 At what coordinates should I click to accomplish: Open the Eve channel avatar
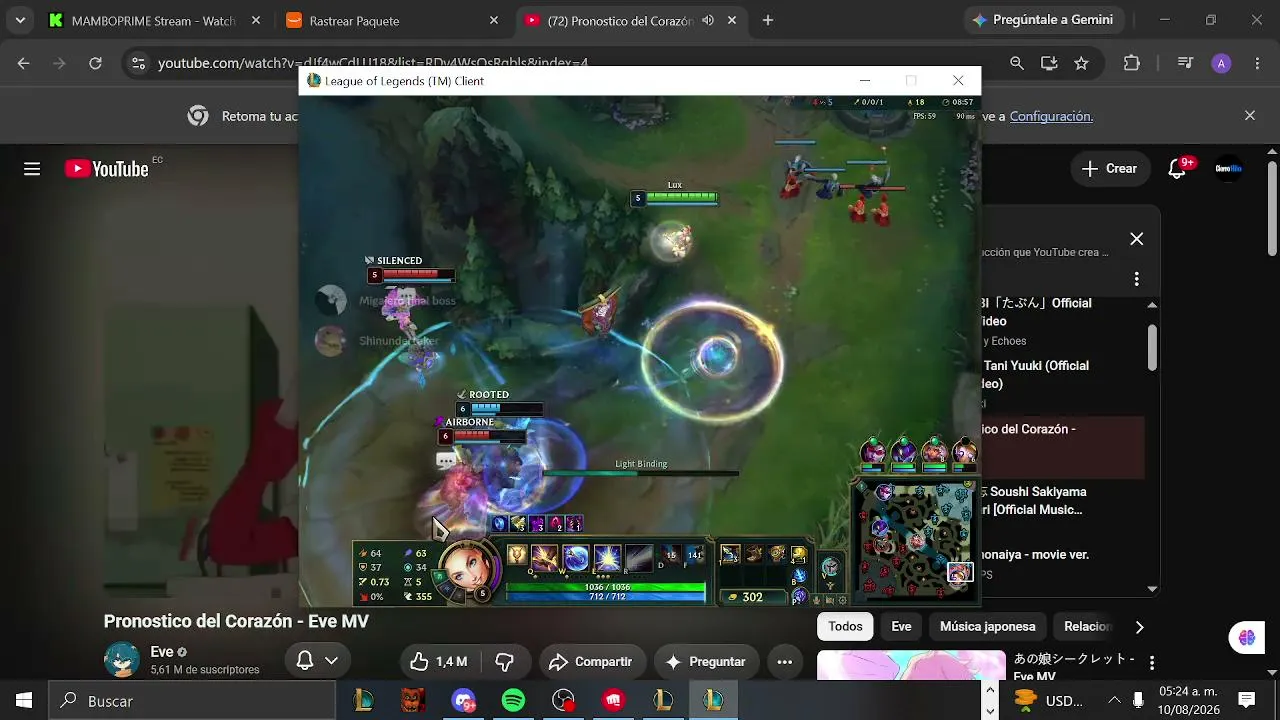pyautogui.click(x=122, y=660)
